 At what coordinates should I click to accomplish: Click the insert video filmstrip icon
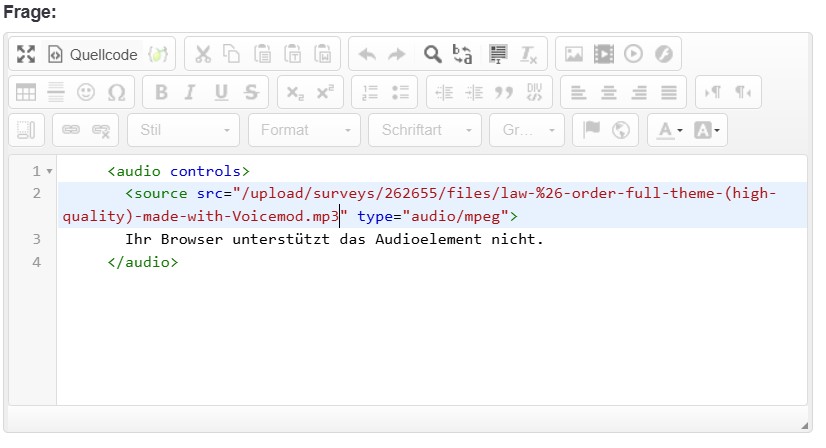click(603, 54)
